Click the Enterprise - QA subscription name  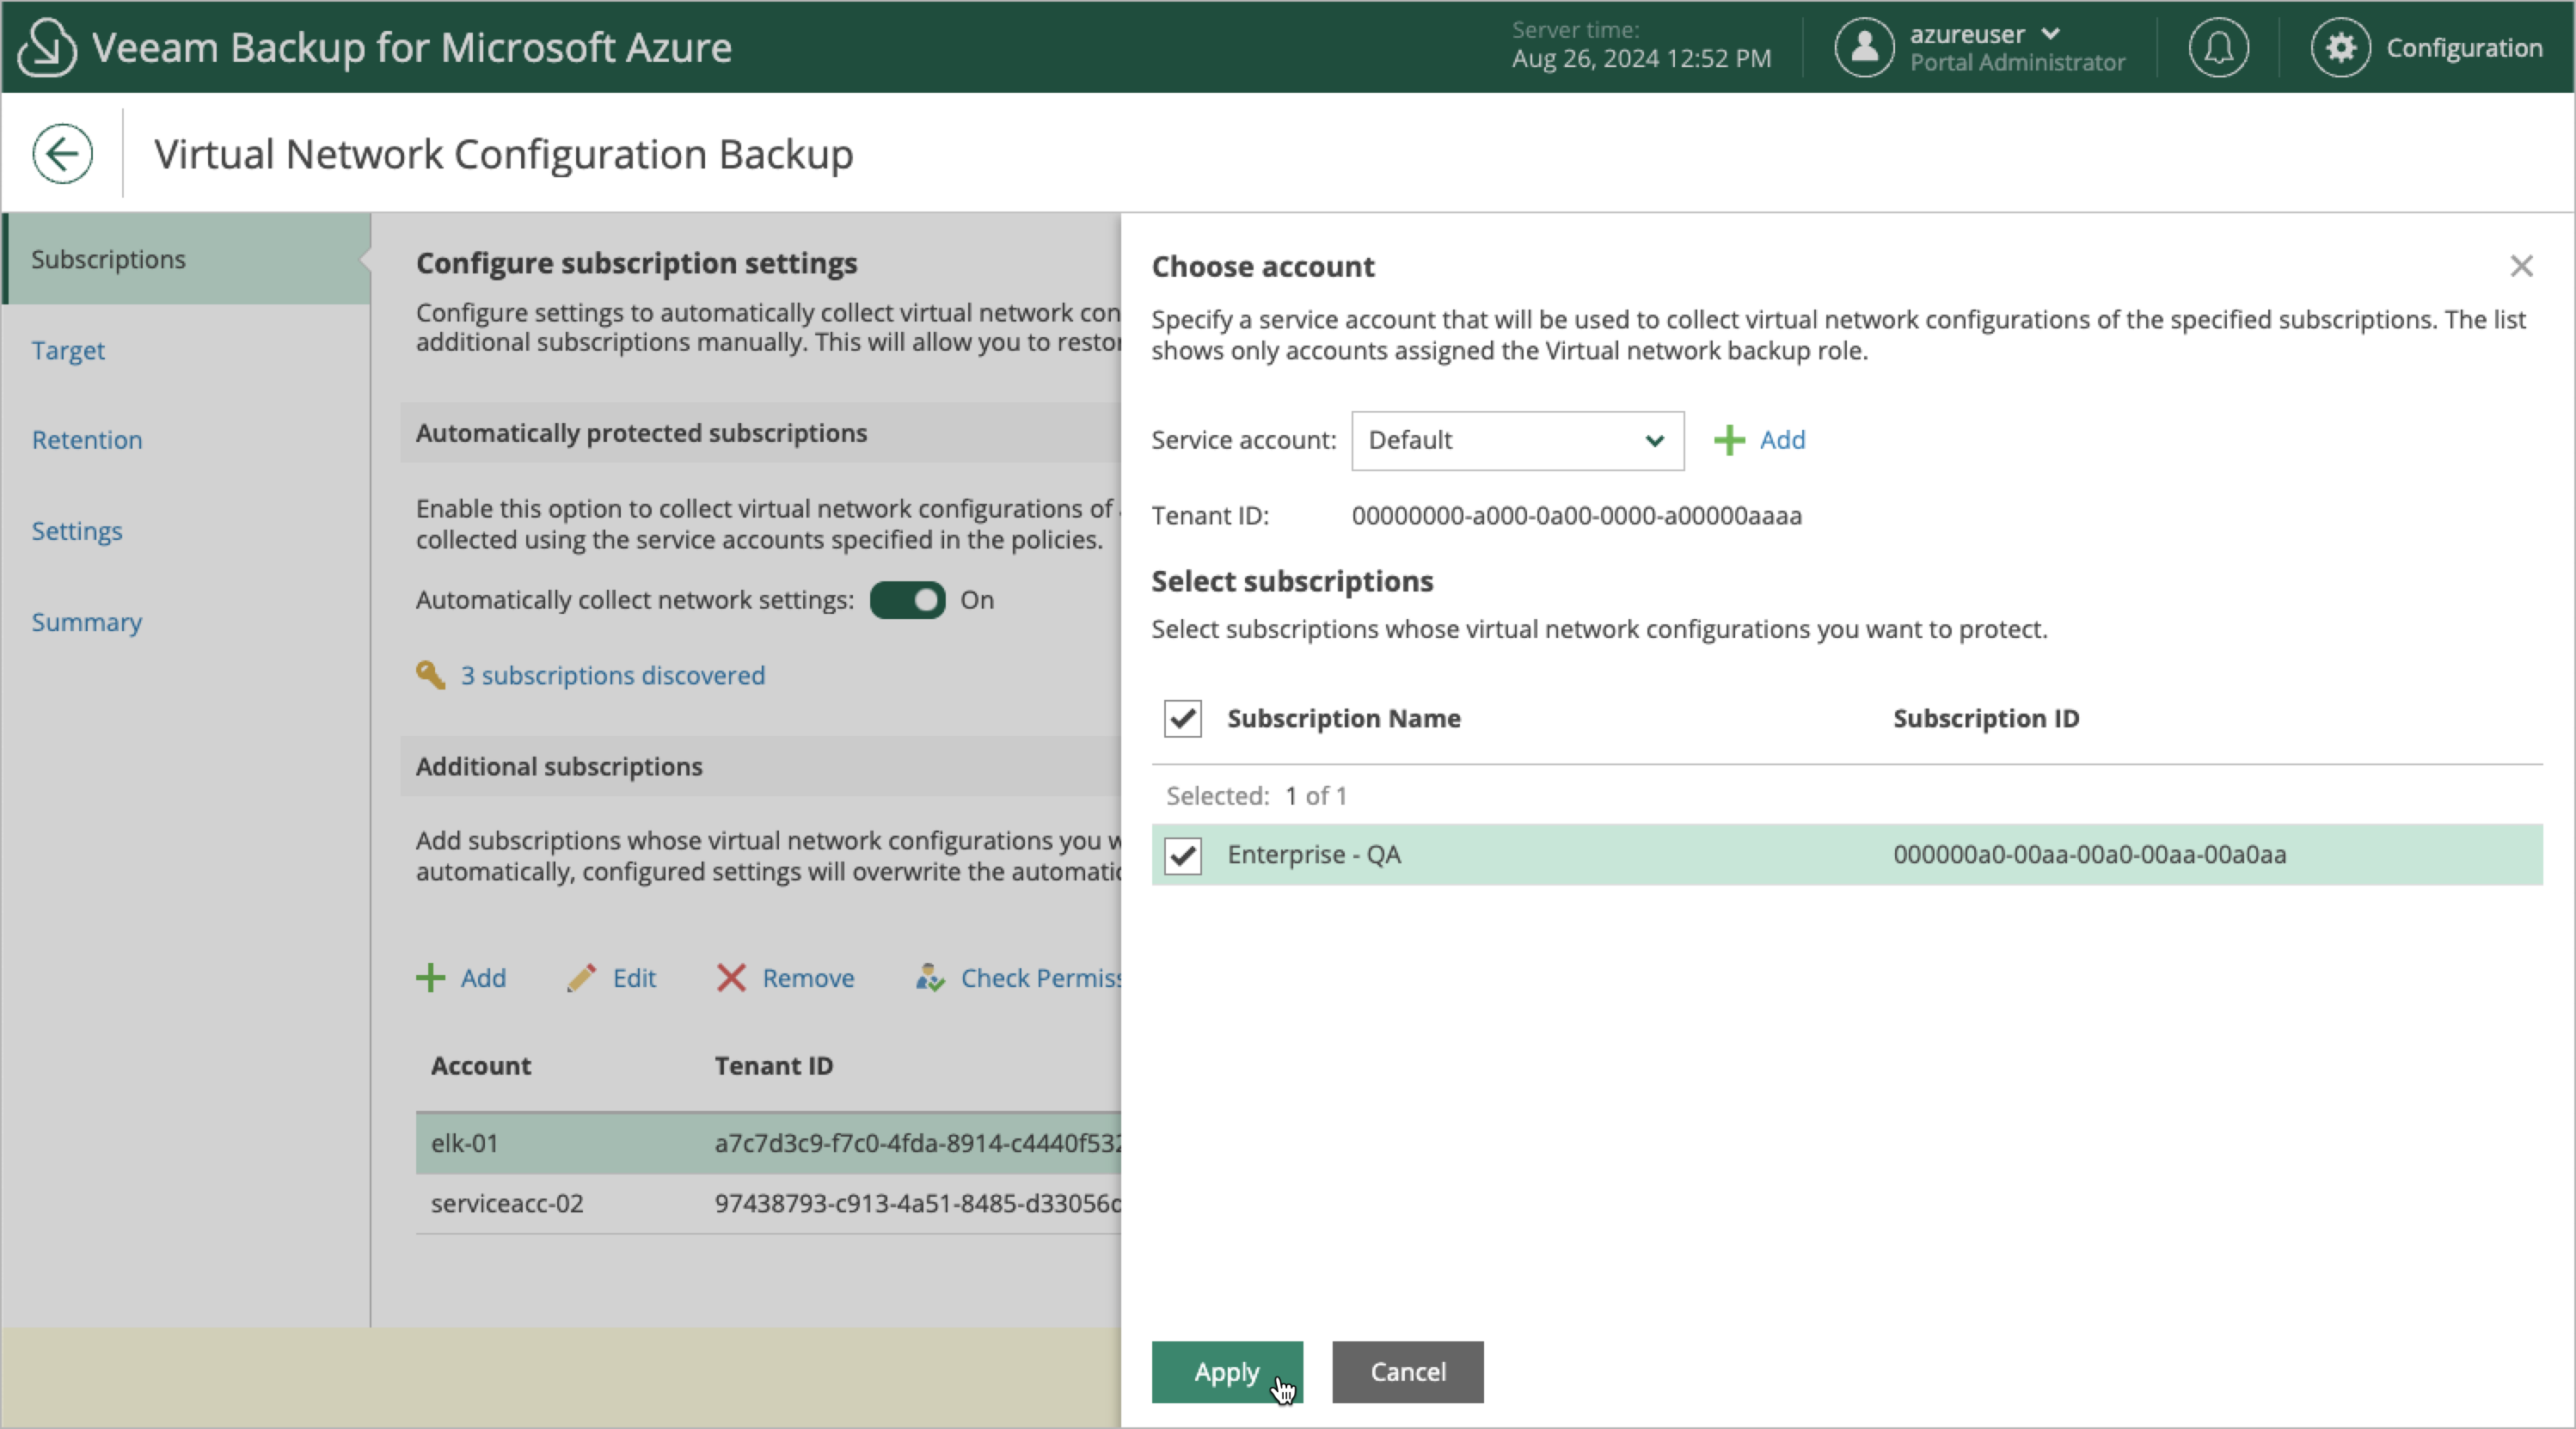point(1314,855)
